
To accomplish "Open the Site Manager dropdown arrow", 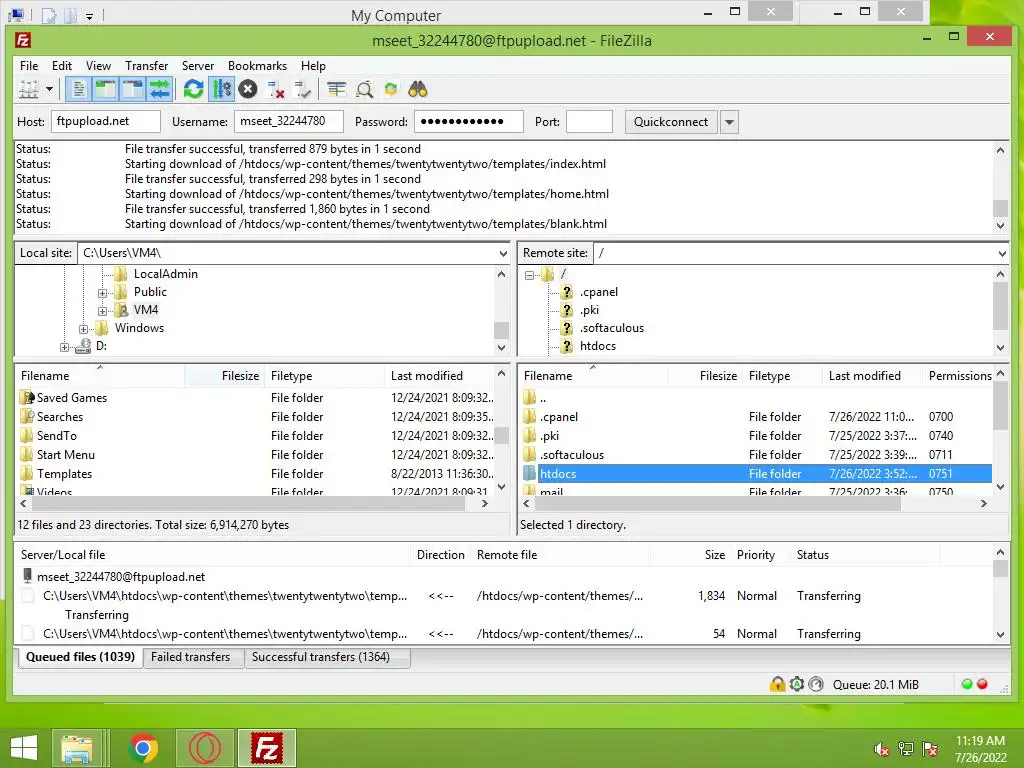I will (x=49, y=89).
